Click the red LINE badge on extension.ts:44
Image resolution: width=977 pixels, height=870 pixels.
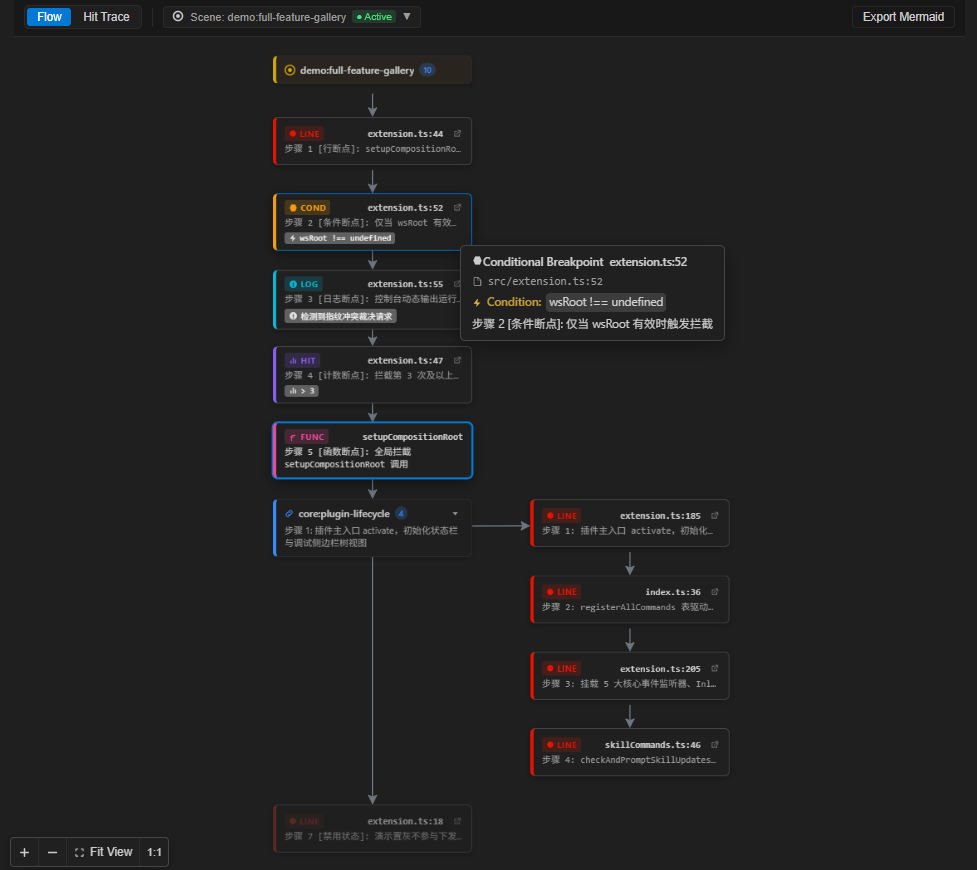pyautogui.click(x=305, y=133)
